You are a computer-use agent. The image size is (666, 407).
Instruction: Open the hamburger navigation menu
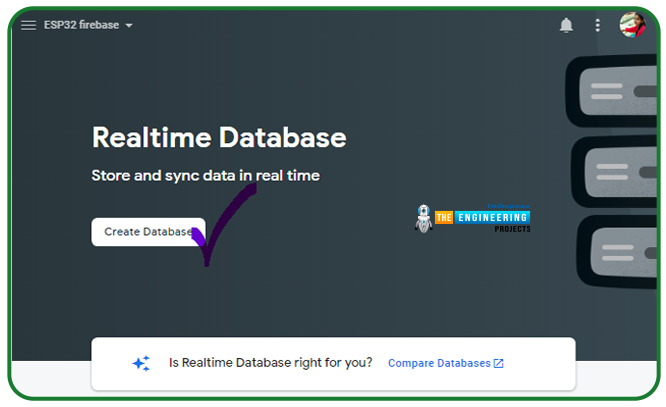(x=28, y=25)
